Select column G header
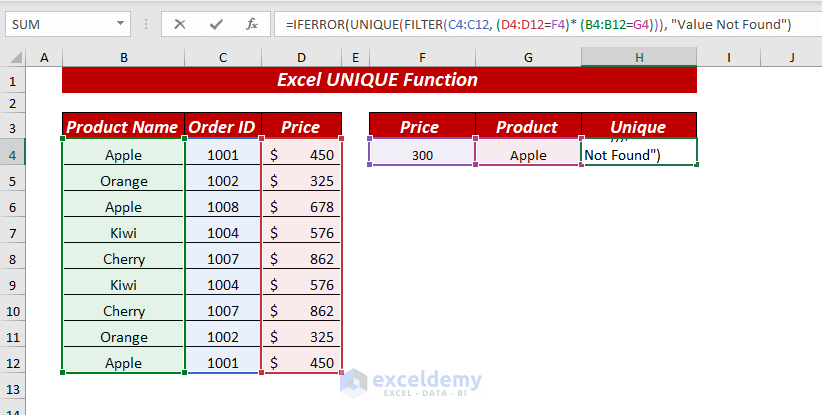The image size is (822, 415). click(528, 57)
